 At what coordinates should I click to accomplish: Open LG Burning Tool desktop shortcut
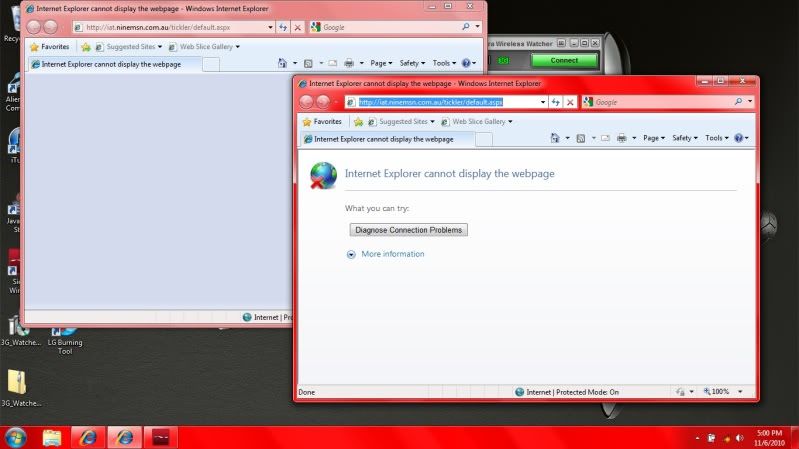point(65,339)
